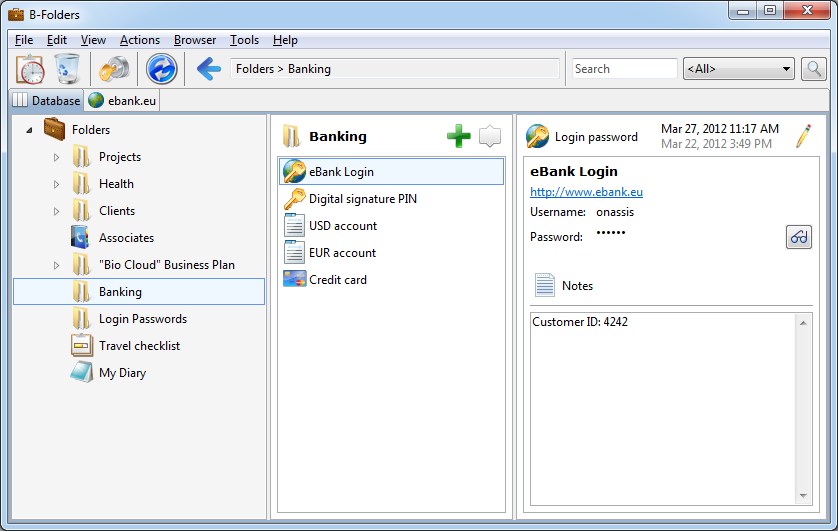
Task: Open the Edit menu
Action: coord(57,40)
